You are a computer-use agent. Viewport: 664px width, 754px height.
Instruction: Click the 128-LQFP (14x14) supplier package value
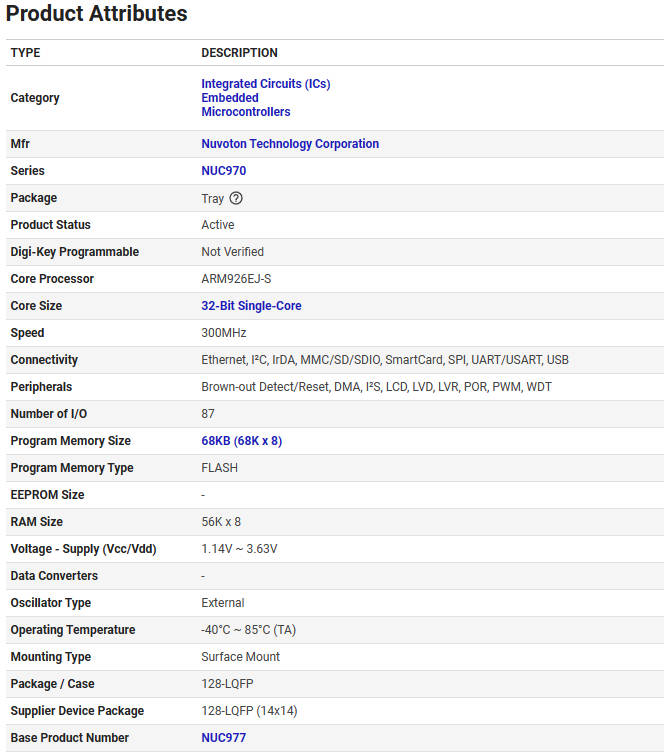249,711
